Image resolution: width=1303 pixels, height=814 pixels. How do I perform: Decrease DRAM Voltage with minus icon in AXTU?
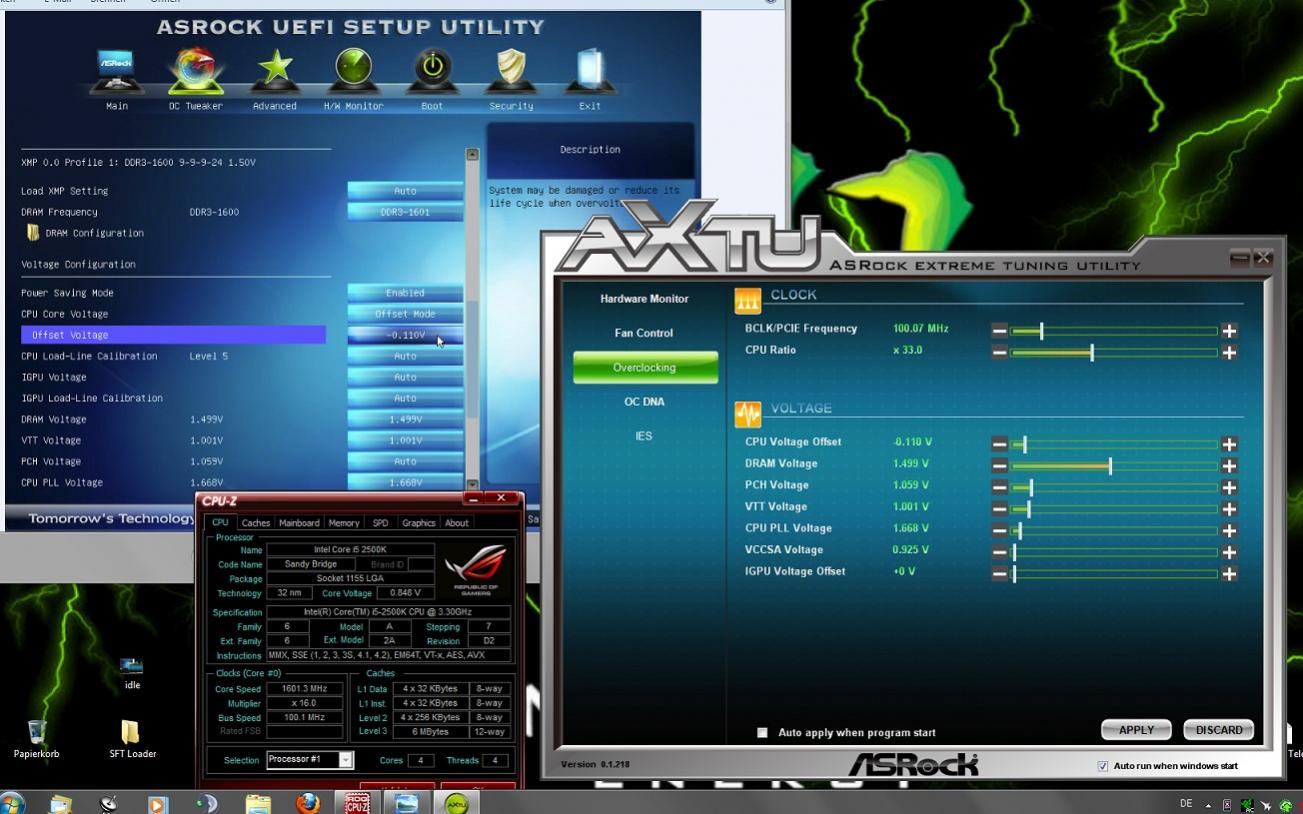click(x=1000, y=466)
